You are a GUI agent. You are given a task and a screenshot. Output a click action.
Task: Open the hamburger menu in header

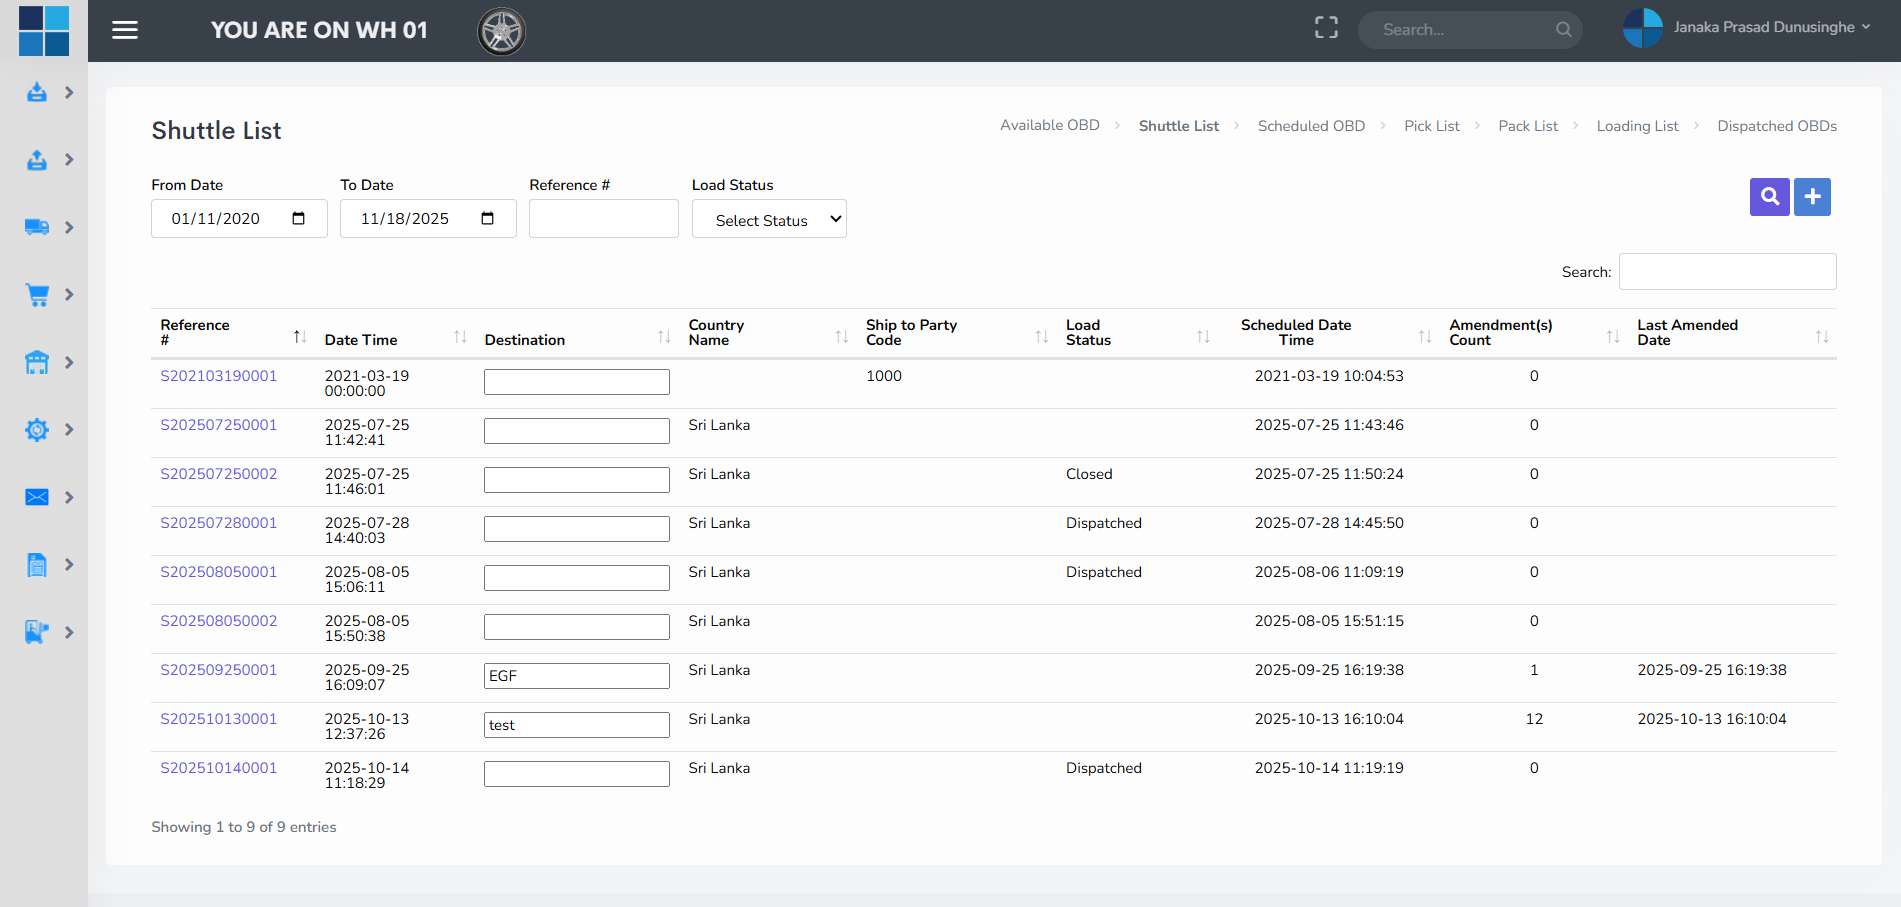(125, 30)
